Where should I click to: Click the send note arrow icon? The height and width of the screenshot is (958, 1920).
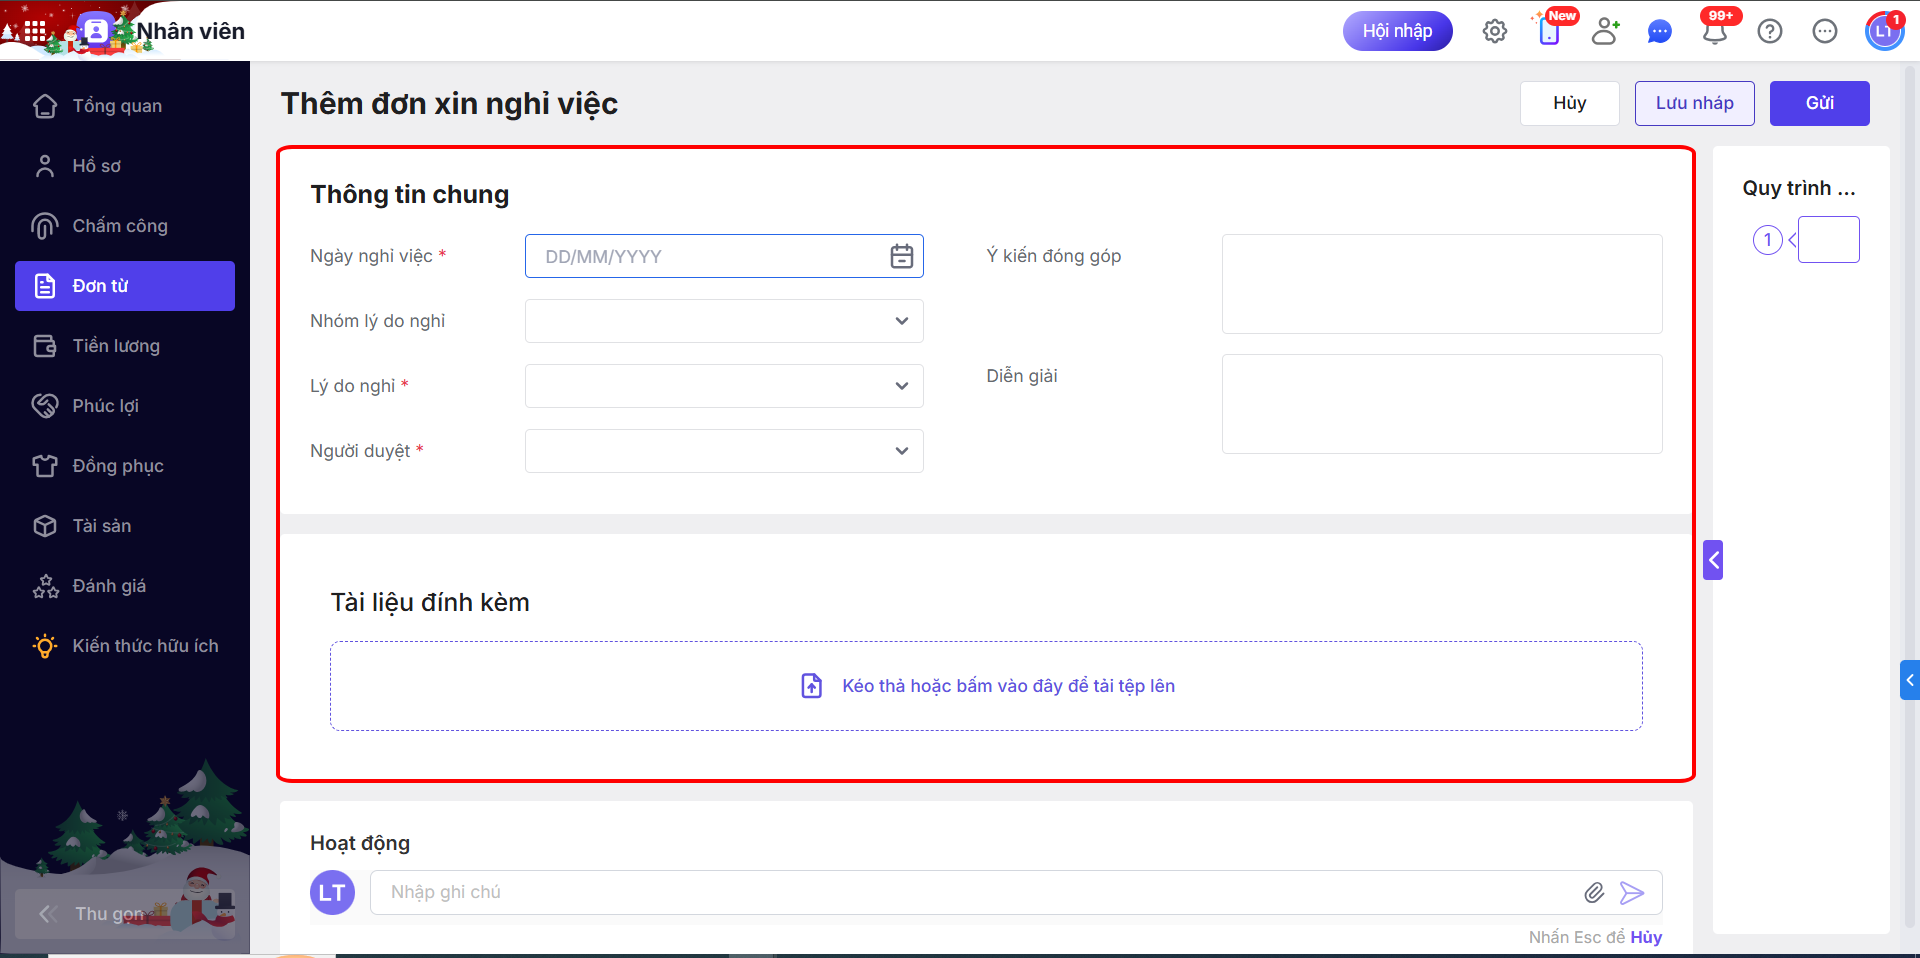click(1632, 893)
